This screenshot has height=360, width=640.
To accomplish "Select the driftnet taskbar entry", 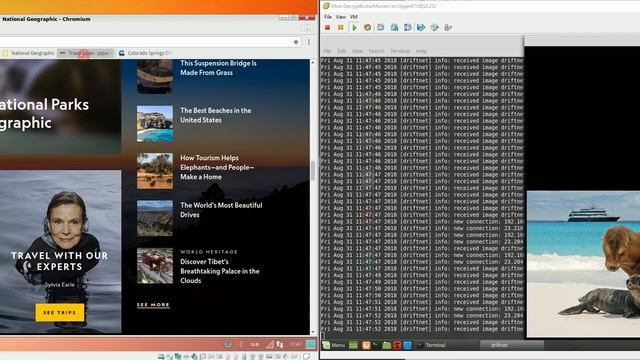I will point(512,345).
